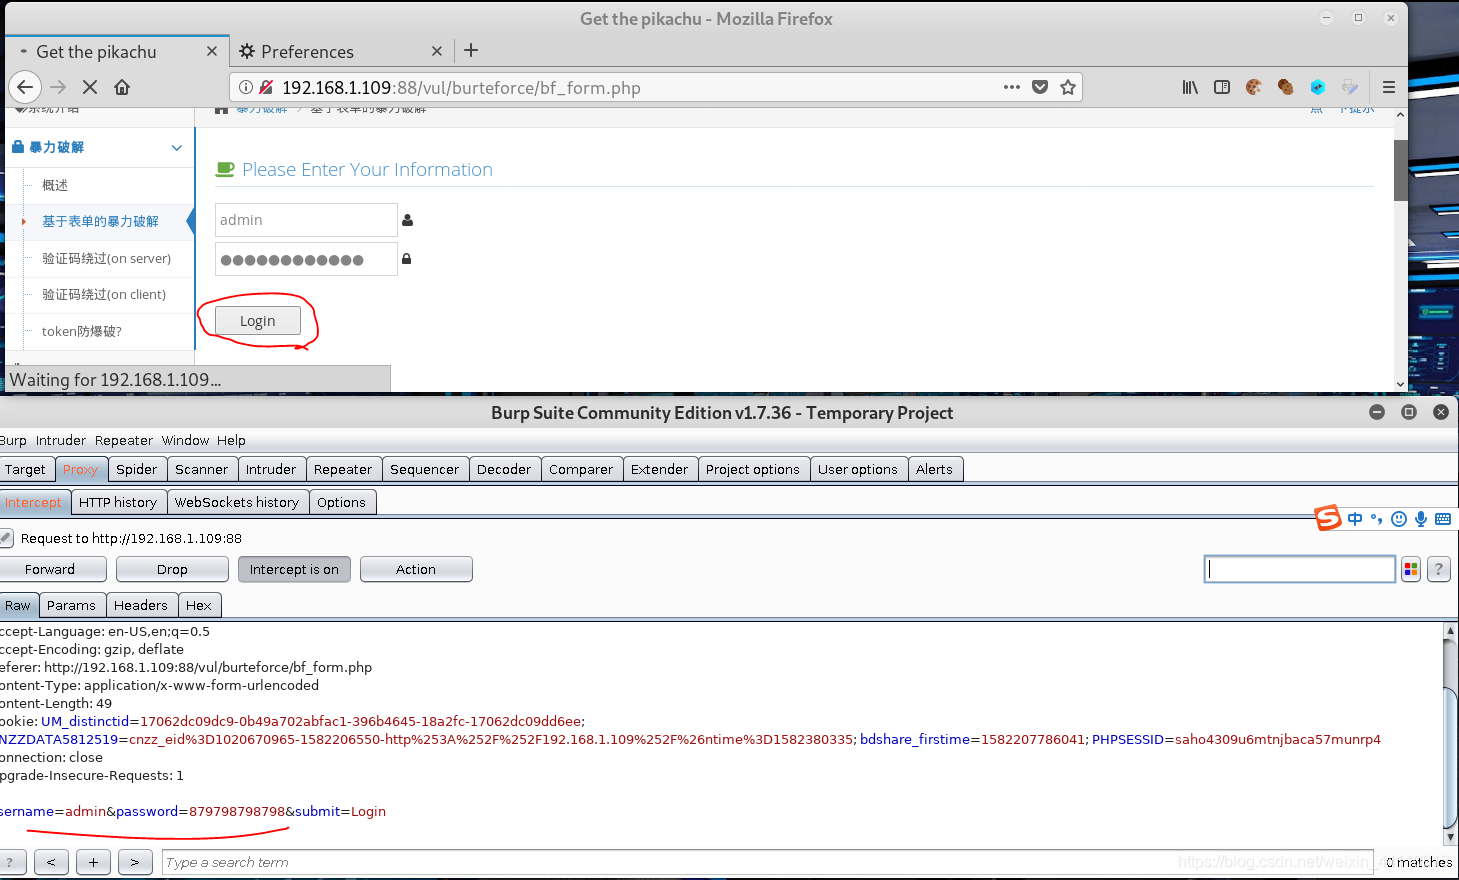Go to next search match button
This screenshot has width=1459, height=880.
tap(135, 862)
